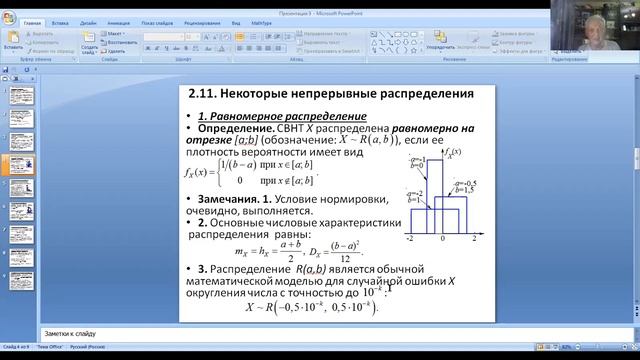Increase list indent level

tap(277, 37)
